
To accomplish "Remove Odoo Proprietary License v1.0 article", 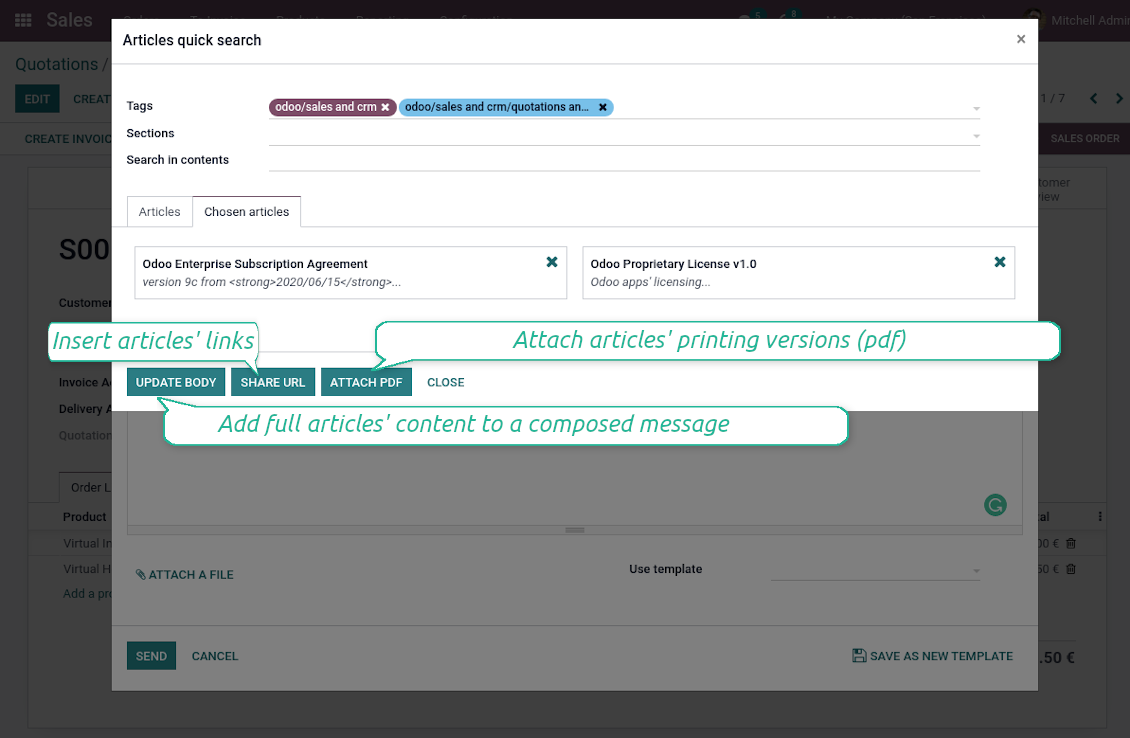I will [x=1000, y=262].
